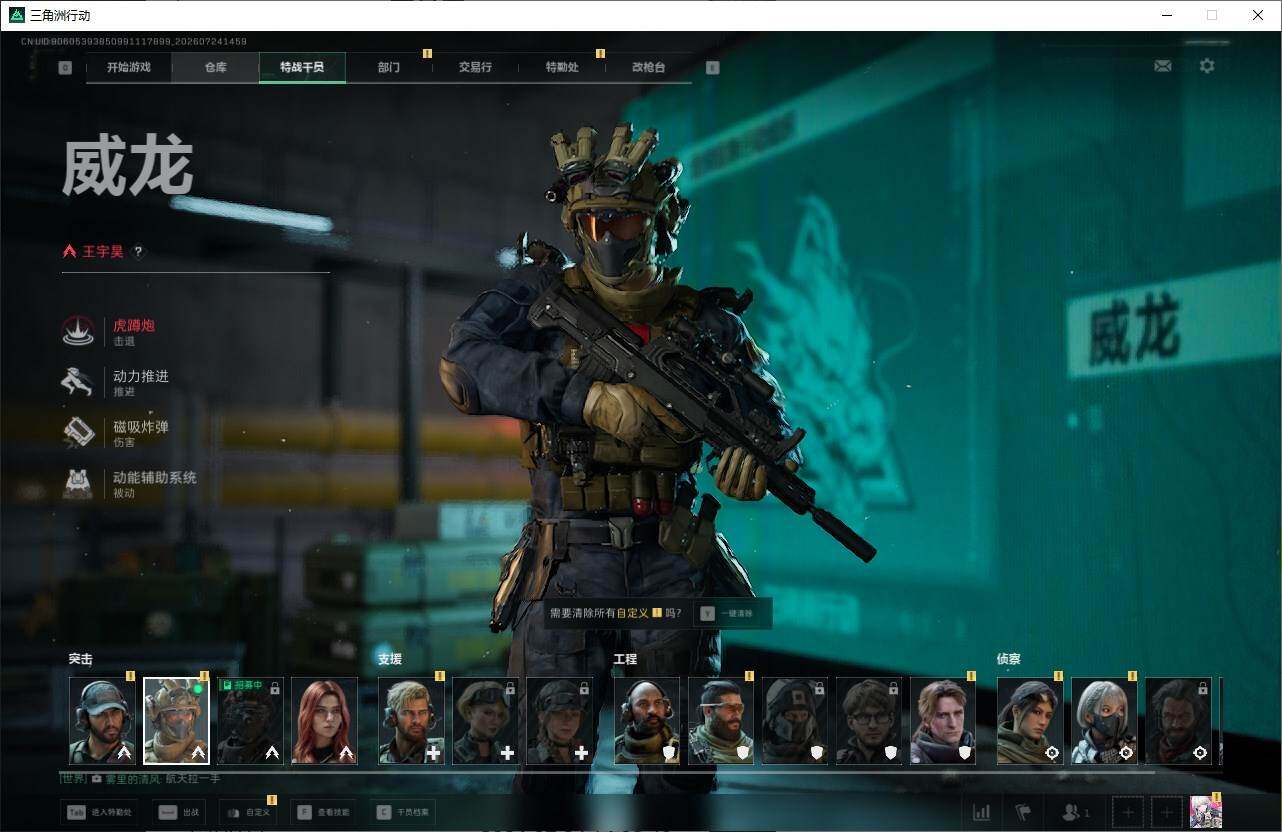The width and height of the screenshot is (1282, 832).
Task: Select the dark-haired woman recon operator
Action: click(x=1030, y=721)
